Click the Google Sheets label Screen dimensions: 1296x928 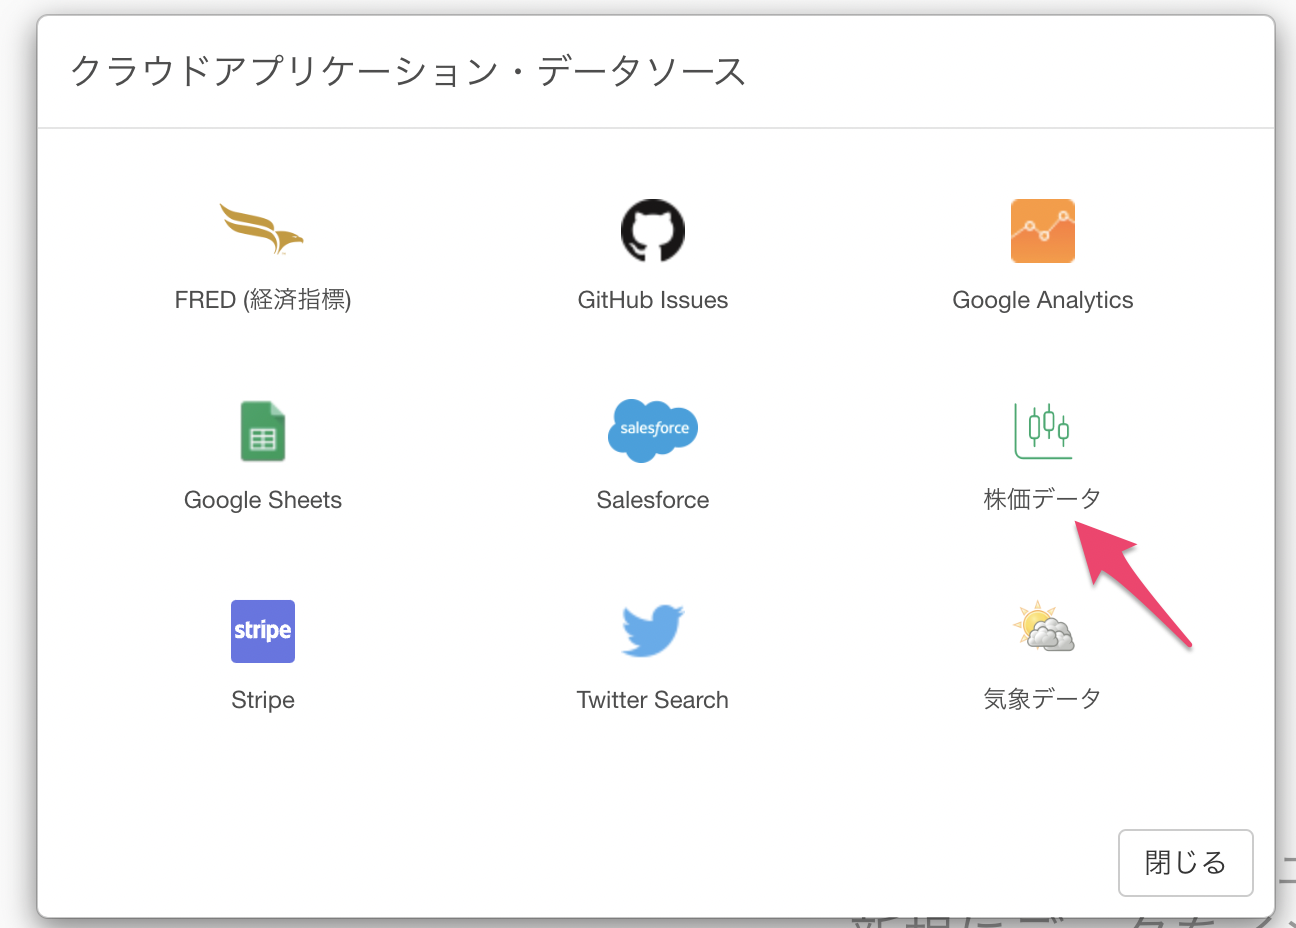coord(263,500)
